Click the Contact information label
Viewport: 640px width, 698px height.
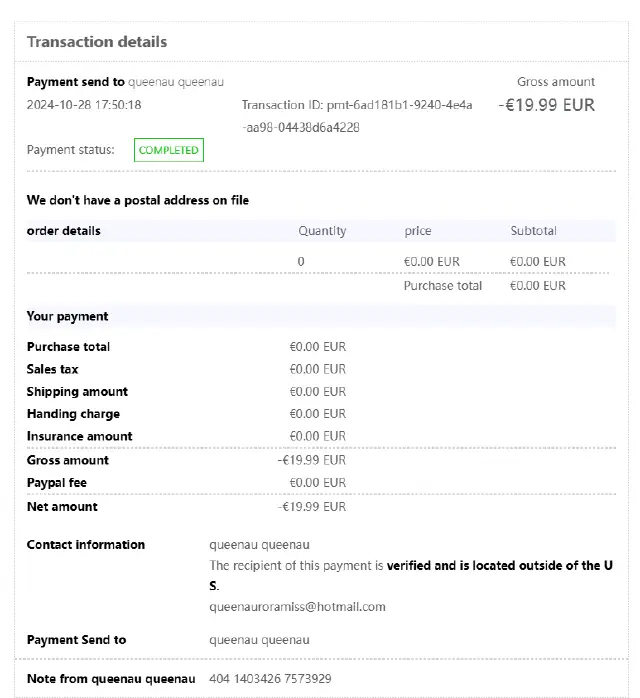pos(86,545)
